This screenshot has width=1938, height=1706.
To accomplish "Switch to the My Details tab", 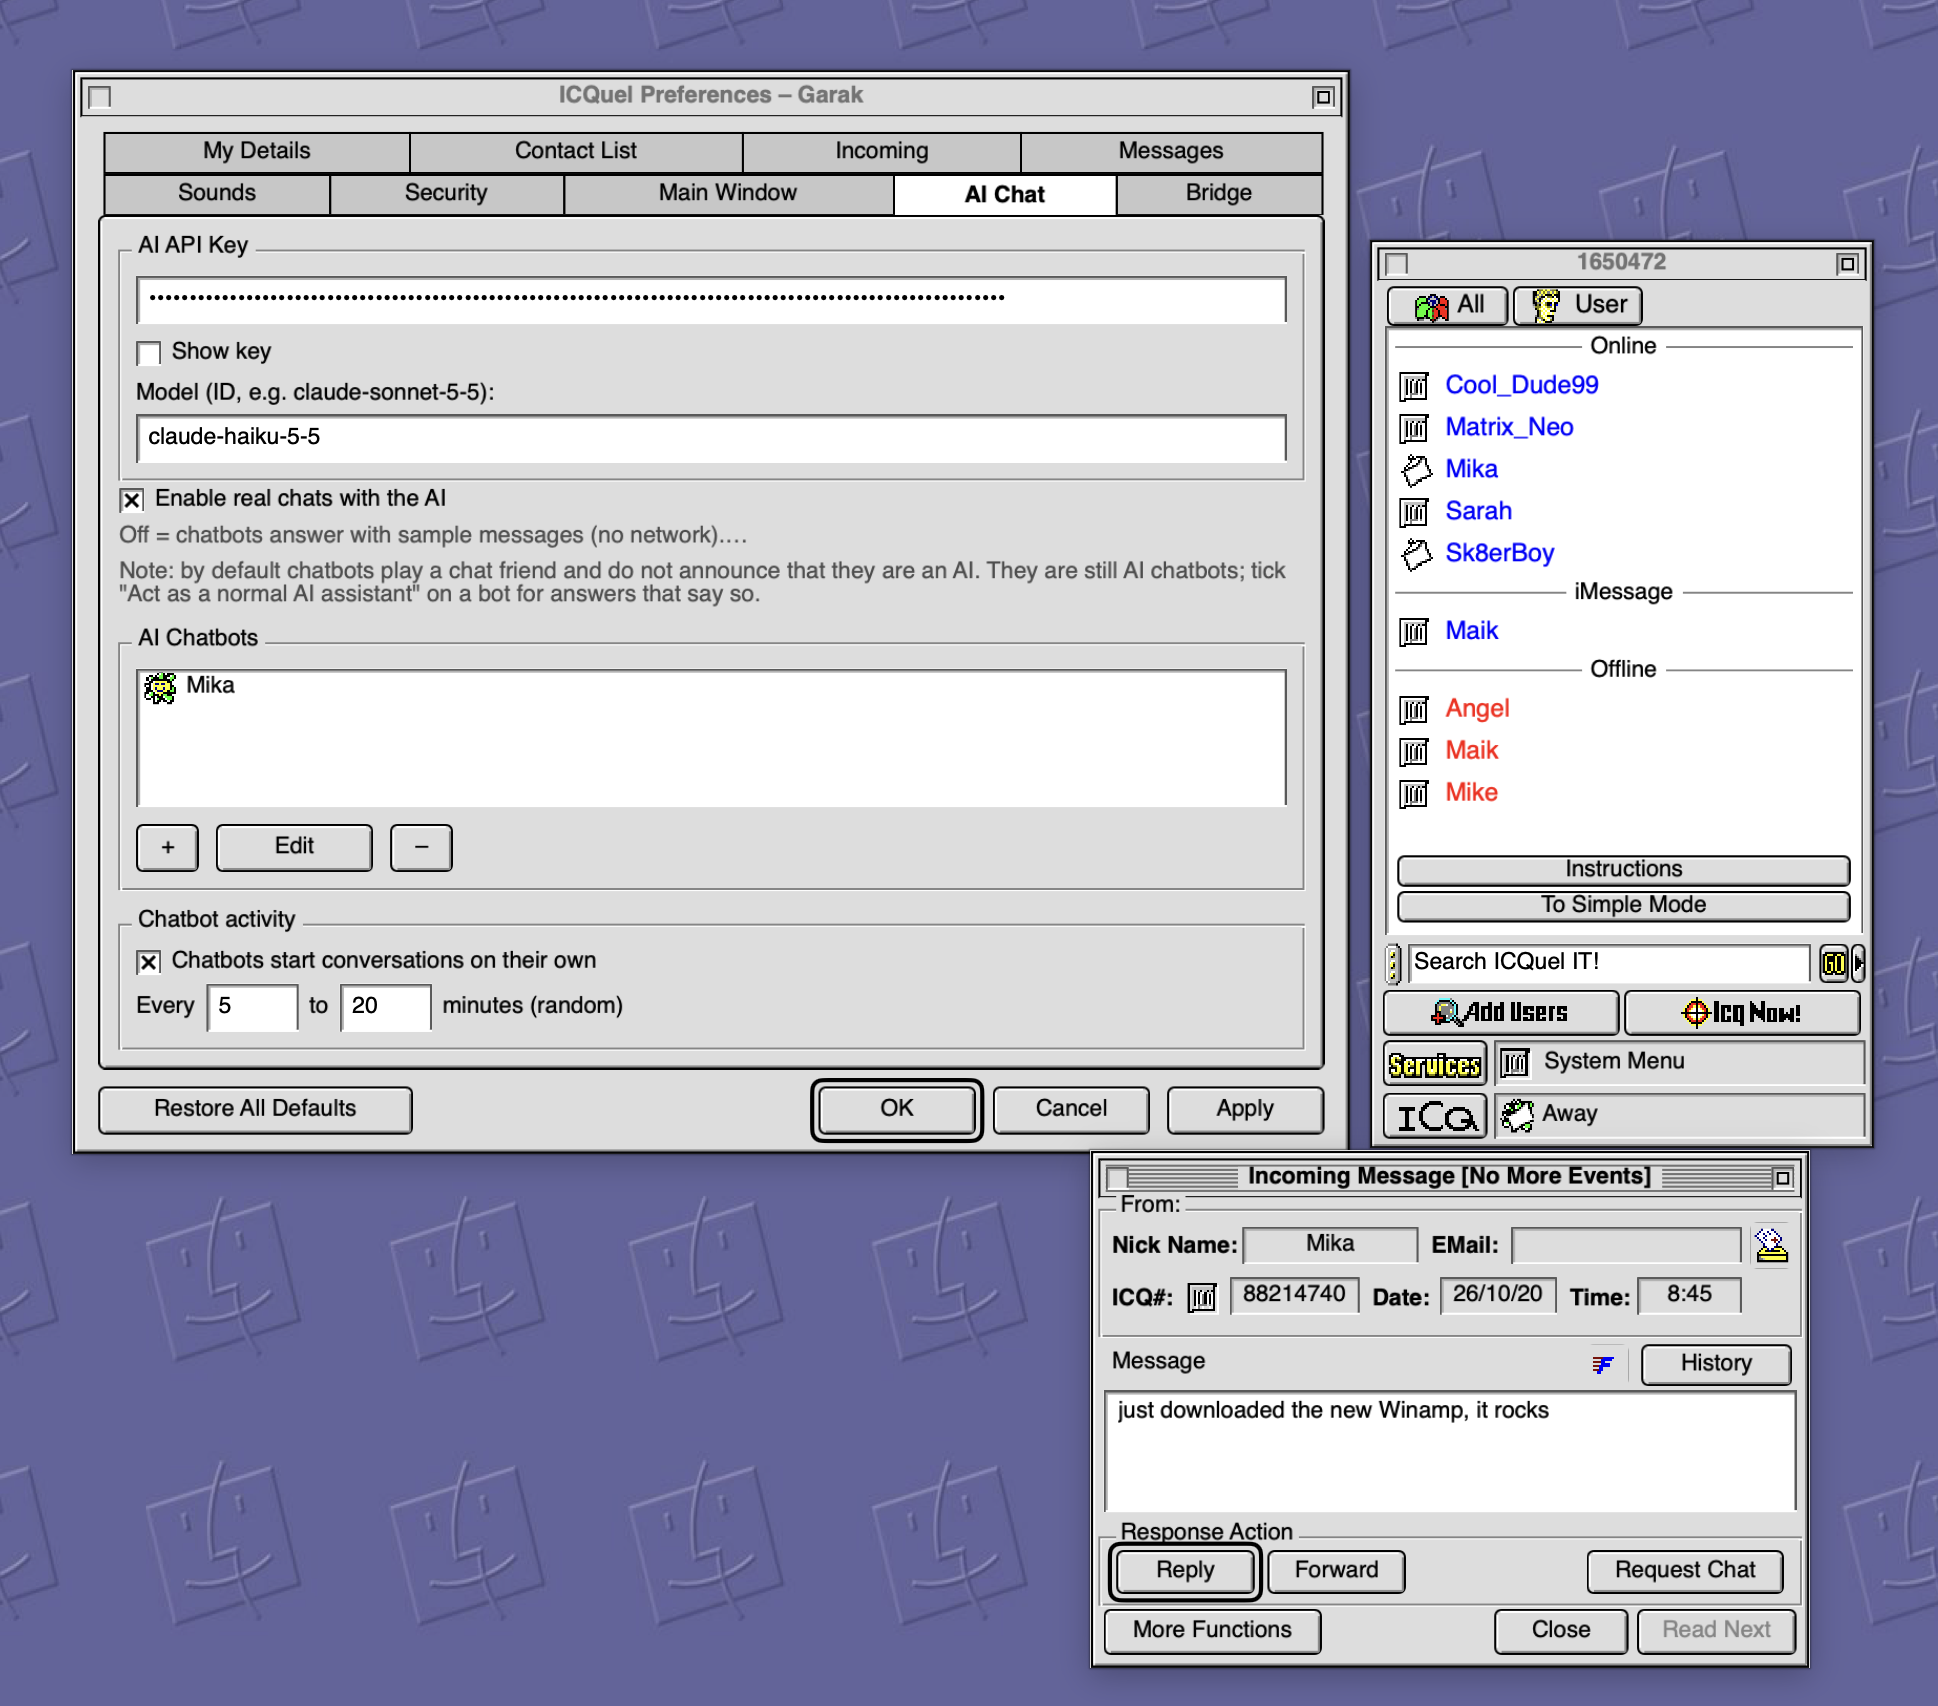I will [257, 151].
